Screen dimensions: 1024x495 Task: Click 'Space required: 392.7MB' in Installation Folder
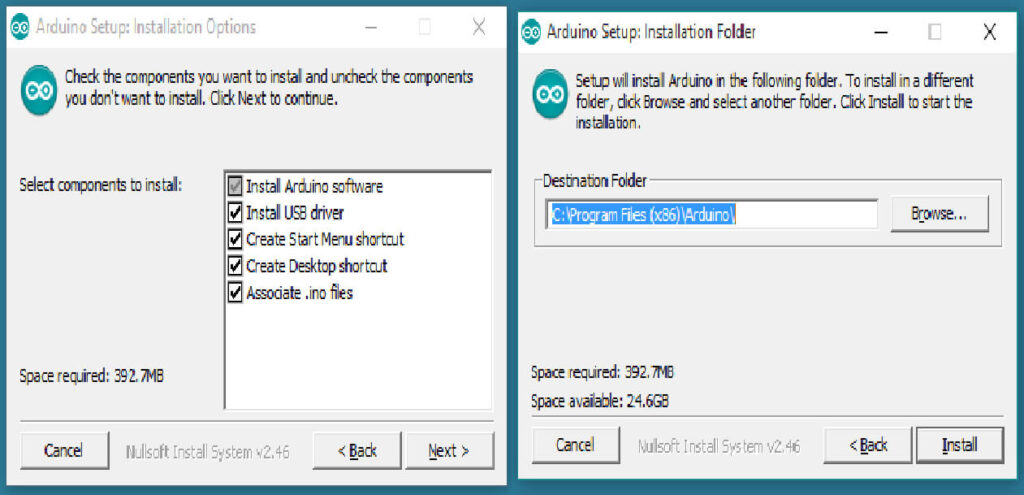pyautogui.click(x=602, y=373)
